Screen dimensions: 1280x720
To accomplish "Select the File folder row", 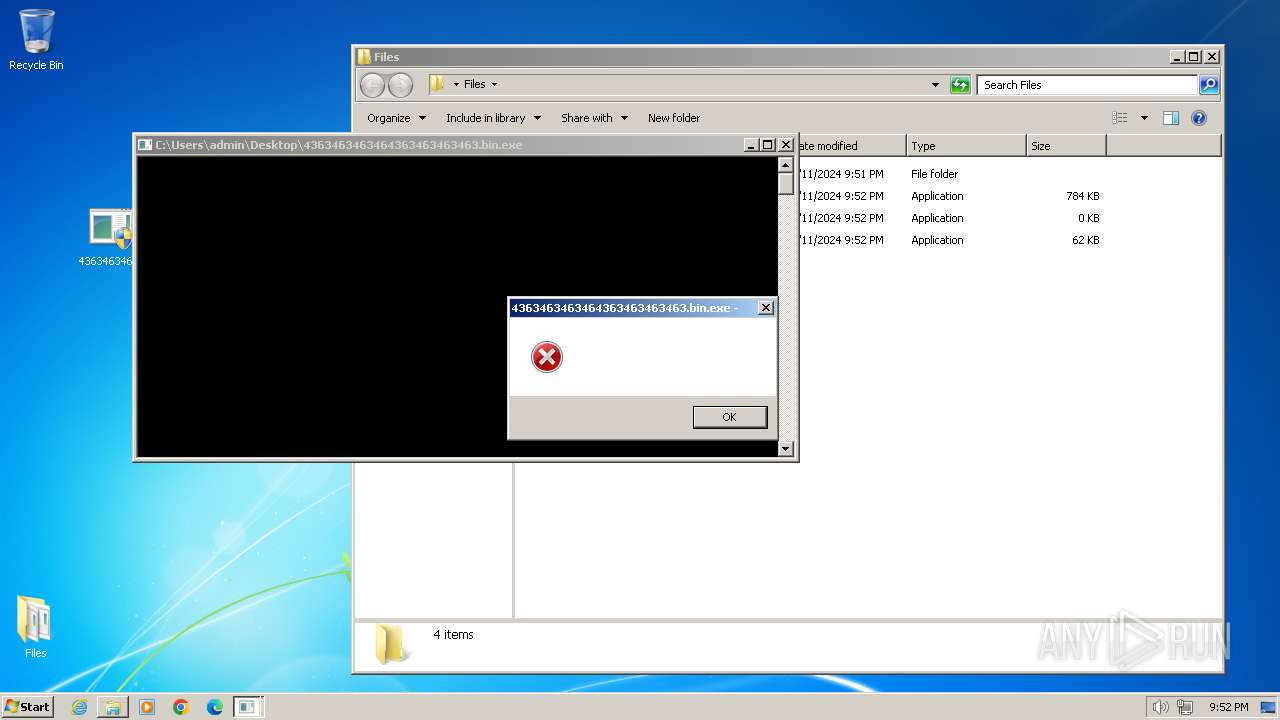I will (950, 174).
